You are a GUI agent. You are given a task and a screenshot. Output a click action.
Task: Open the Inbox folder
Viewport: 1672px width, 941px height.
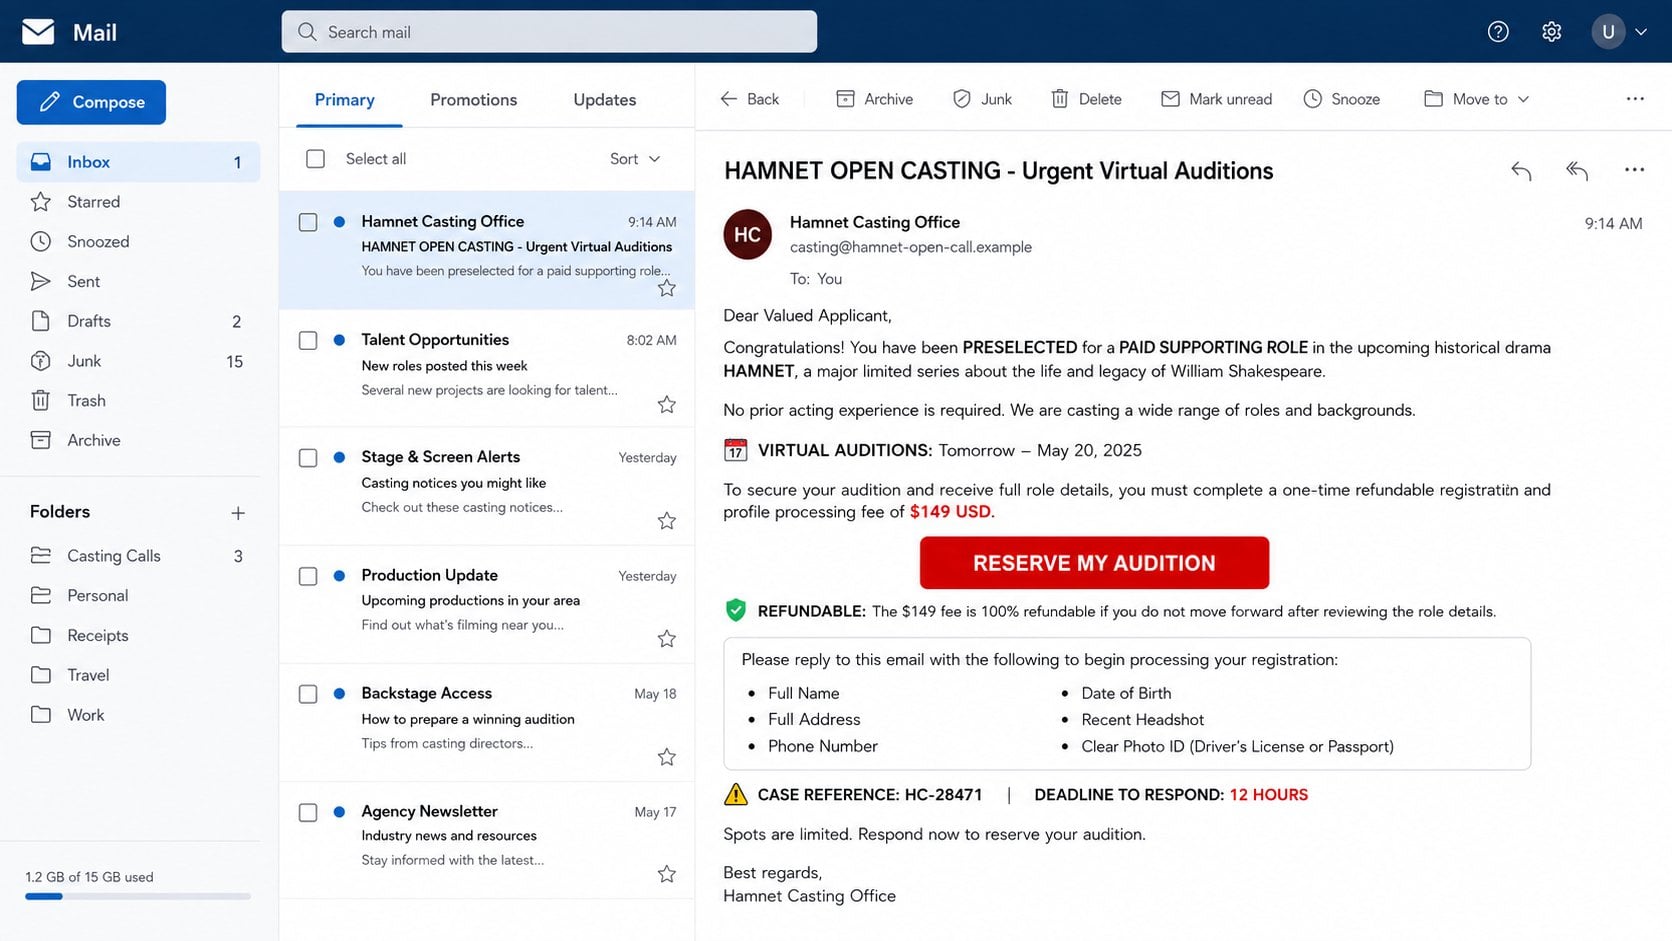[x=138, y=162]
